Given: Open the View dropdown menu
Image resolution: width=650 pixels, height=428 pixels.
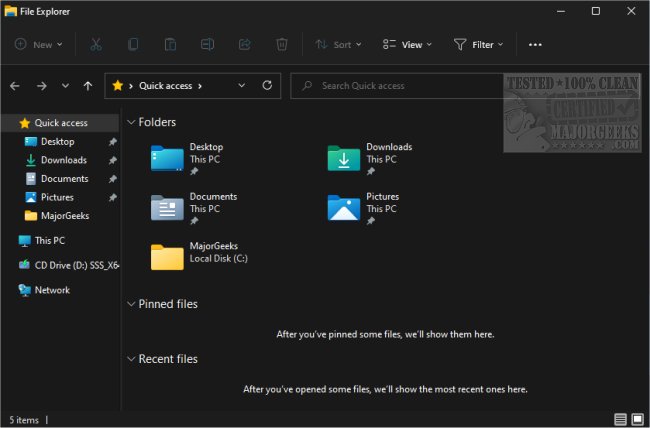Looking at the screenshot, I should click(407, 44).
